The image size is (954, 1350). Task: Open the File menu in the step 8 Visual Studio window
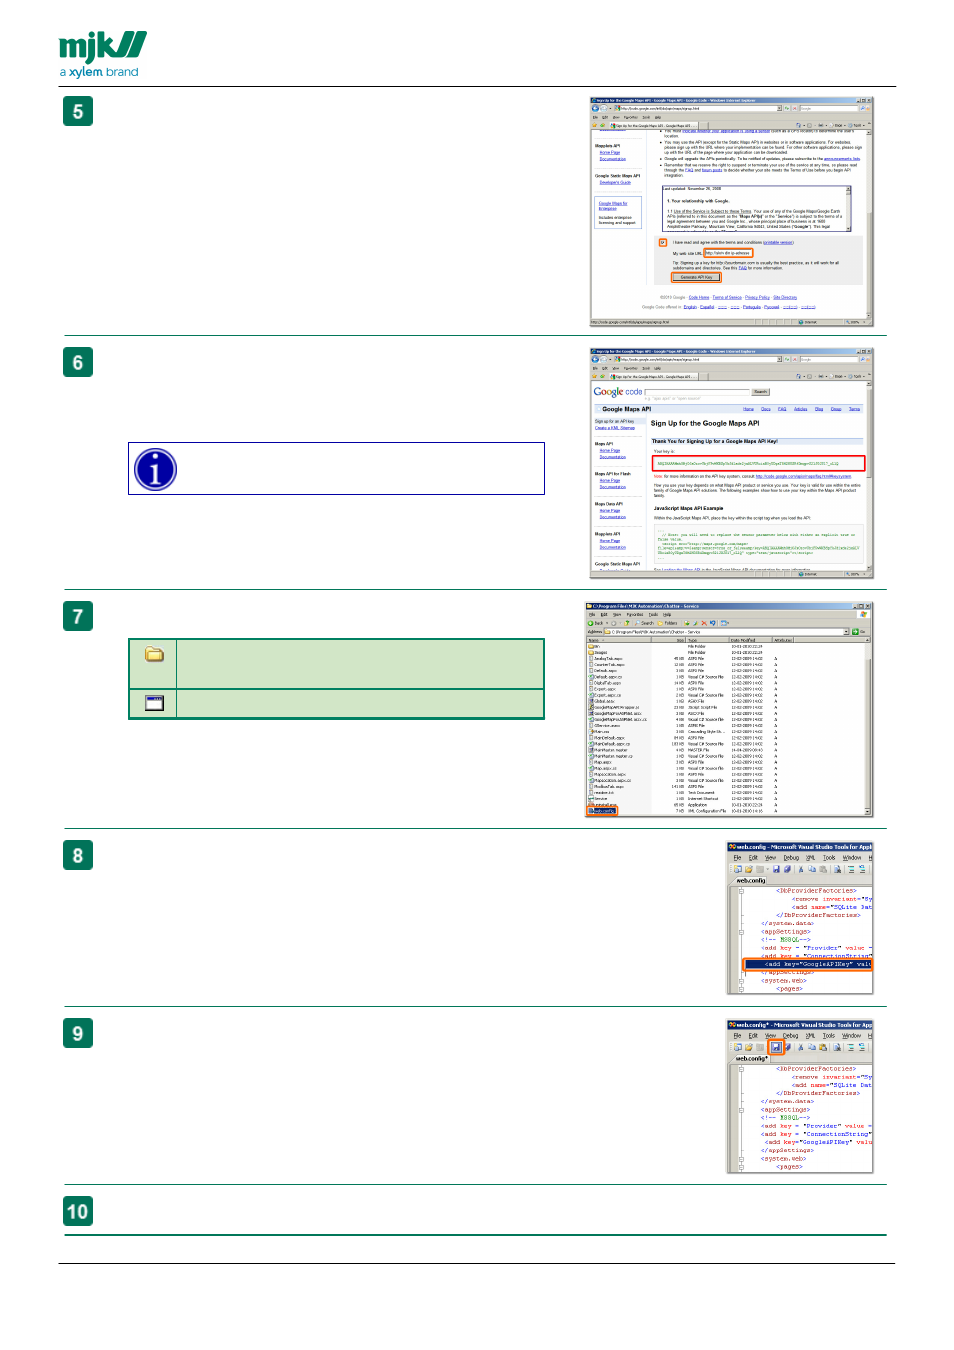737,858
